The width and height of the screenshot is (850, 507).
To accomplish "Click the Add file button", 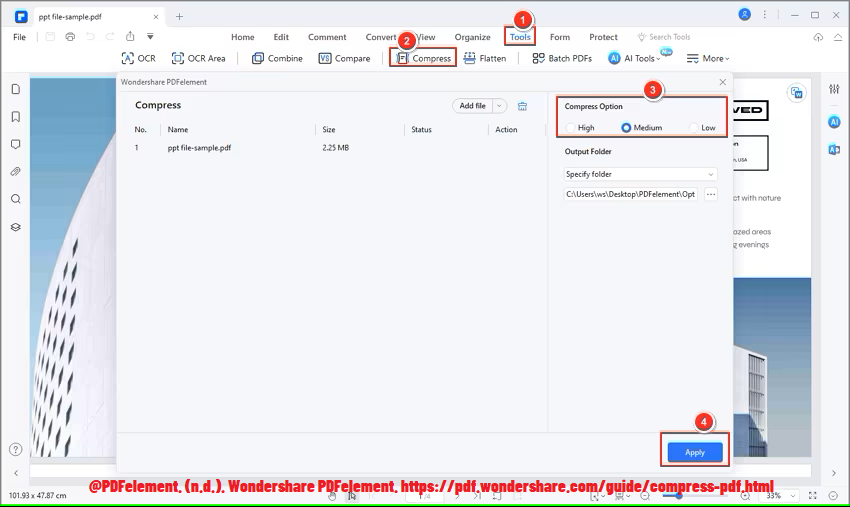I will (x=472, y=106).
